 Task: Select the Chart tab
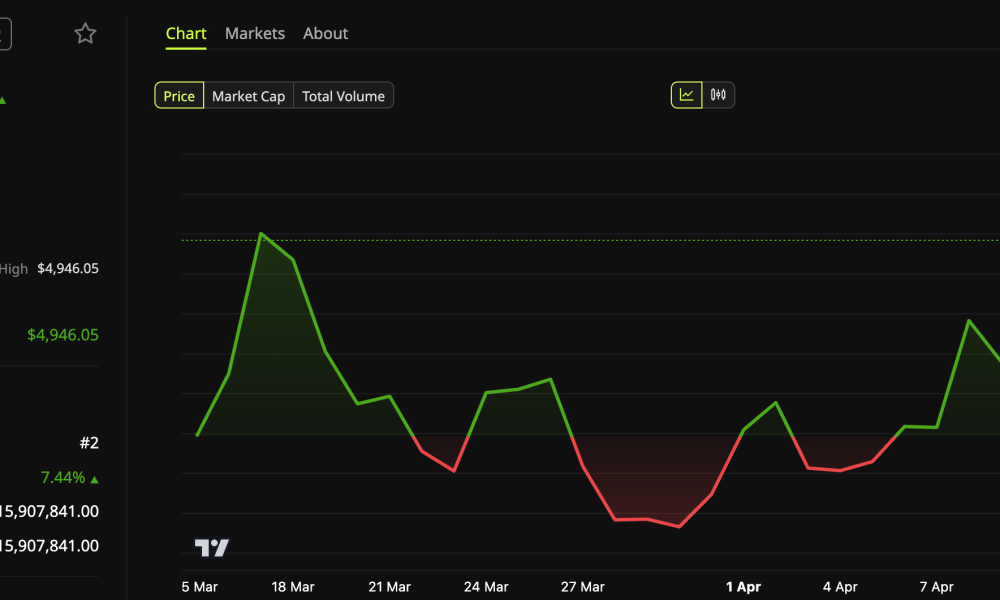point(186,33)
